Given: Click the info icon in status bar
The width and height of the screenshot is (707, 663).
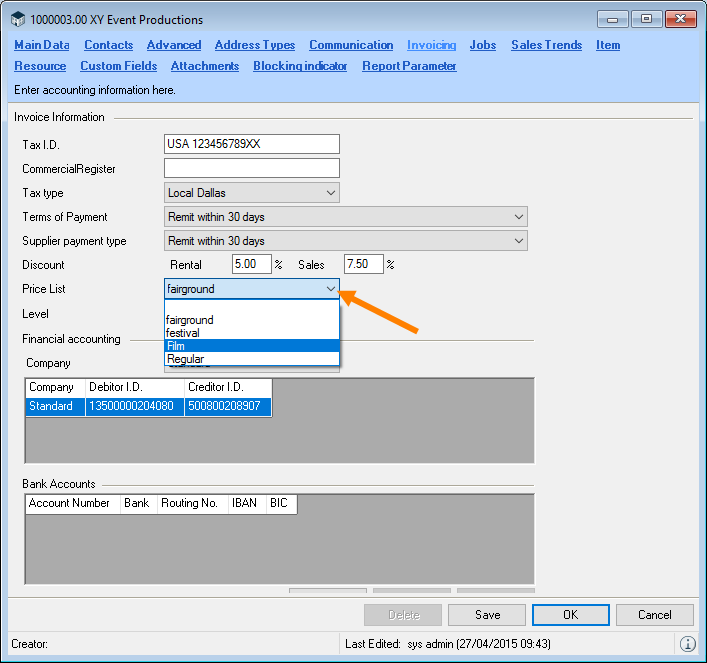Looking at the screenshot, I should [x=687, y=644].
